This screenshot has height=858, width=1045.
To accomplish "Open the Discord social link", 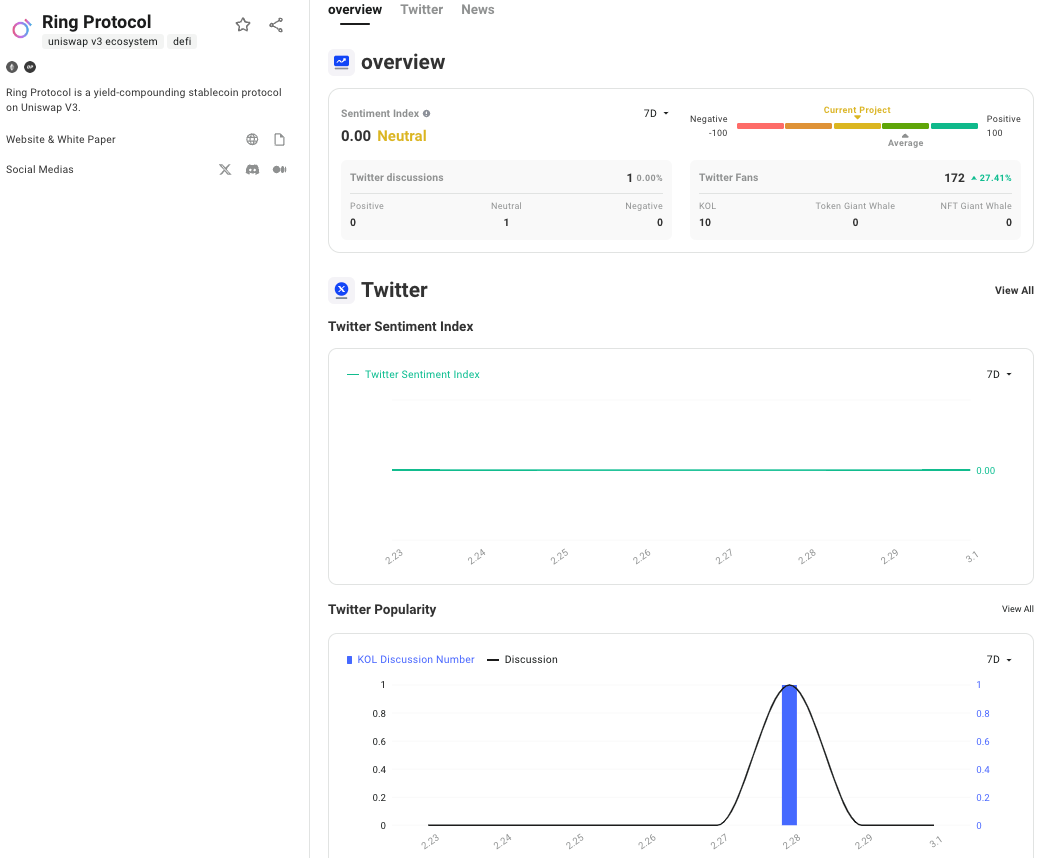I will point(253,170).
